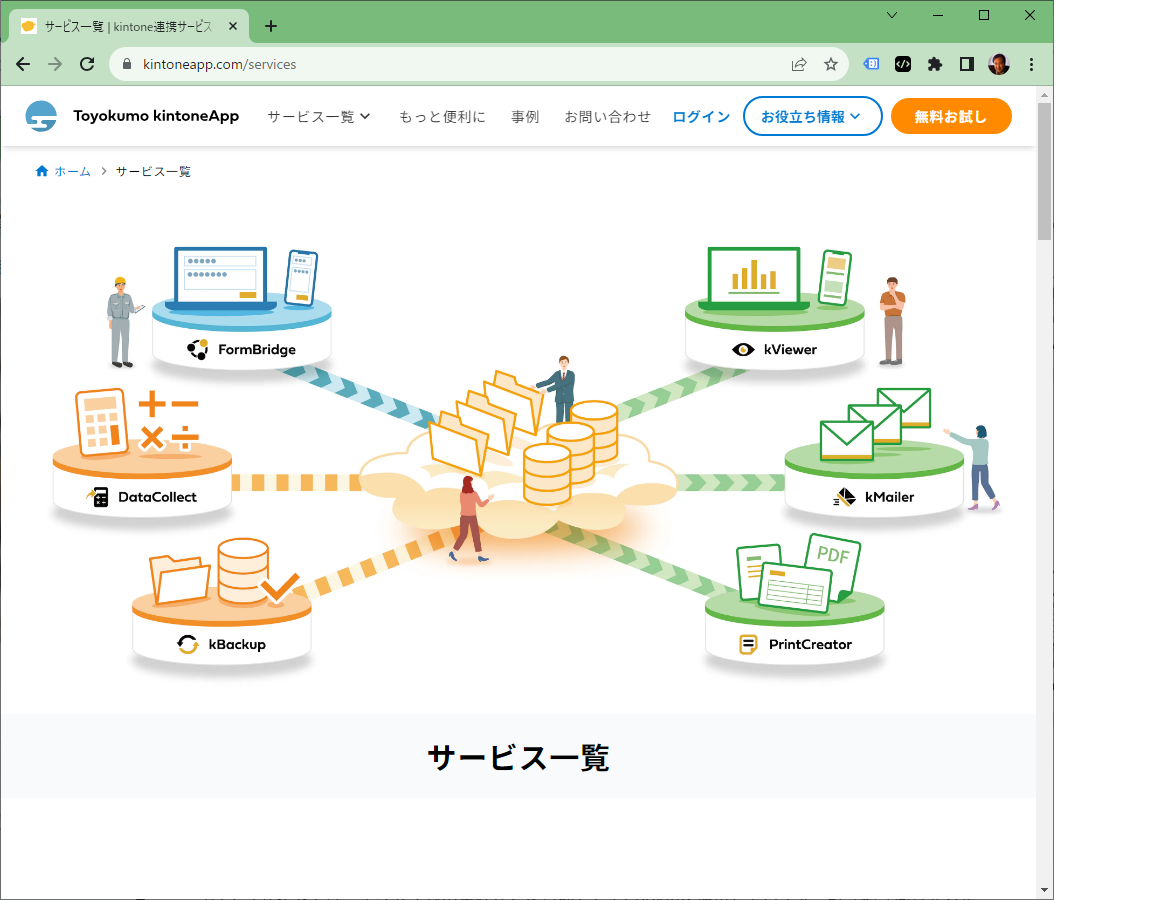Expand the サービス一覧 navigation dropdown
This screenshot has height=900, width=1152.
(319, 116)
